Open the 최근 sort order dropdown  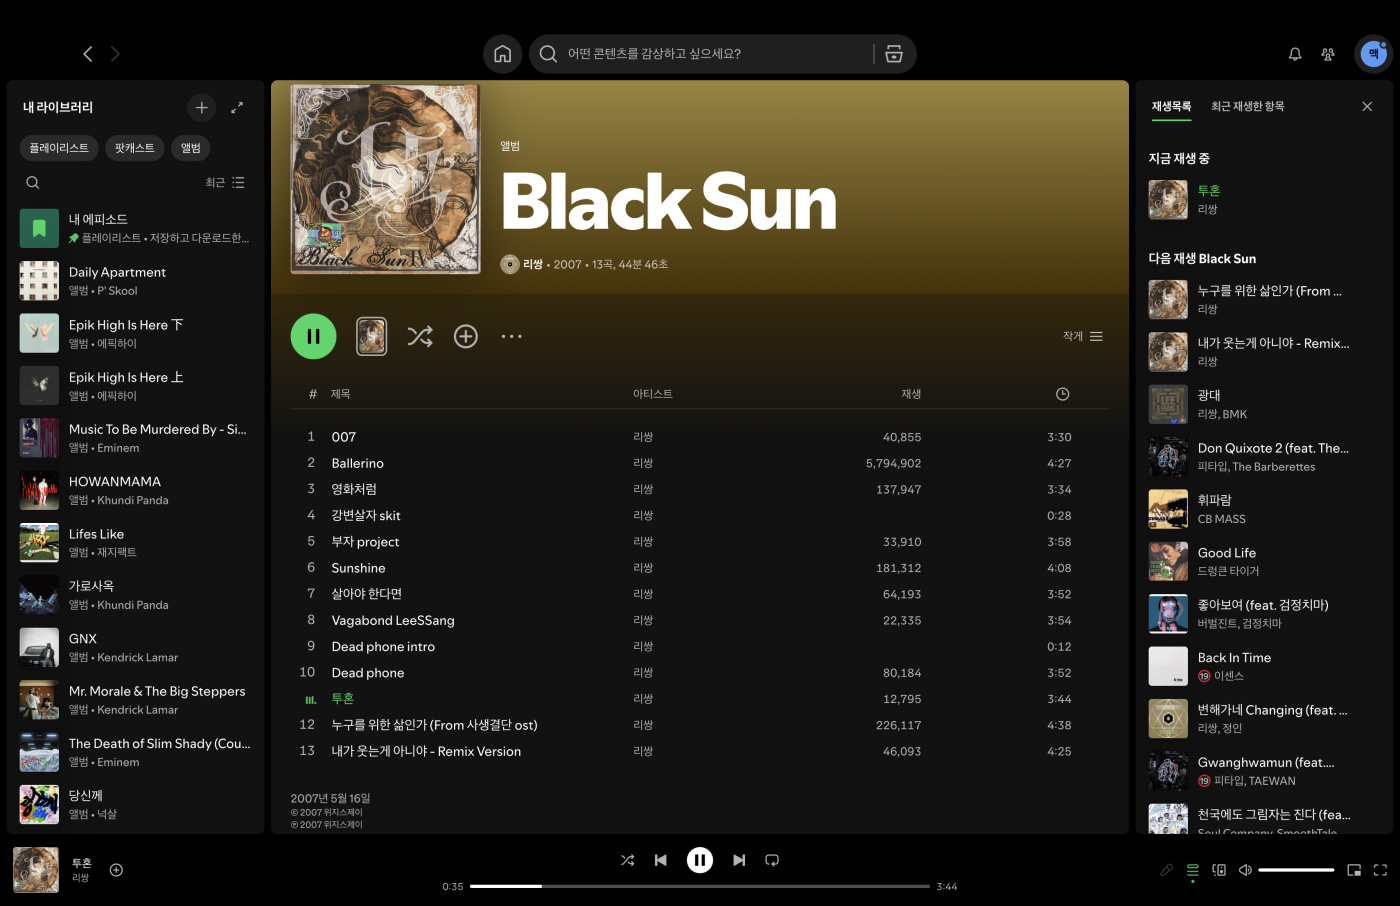[225, 183]
